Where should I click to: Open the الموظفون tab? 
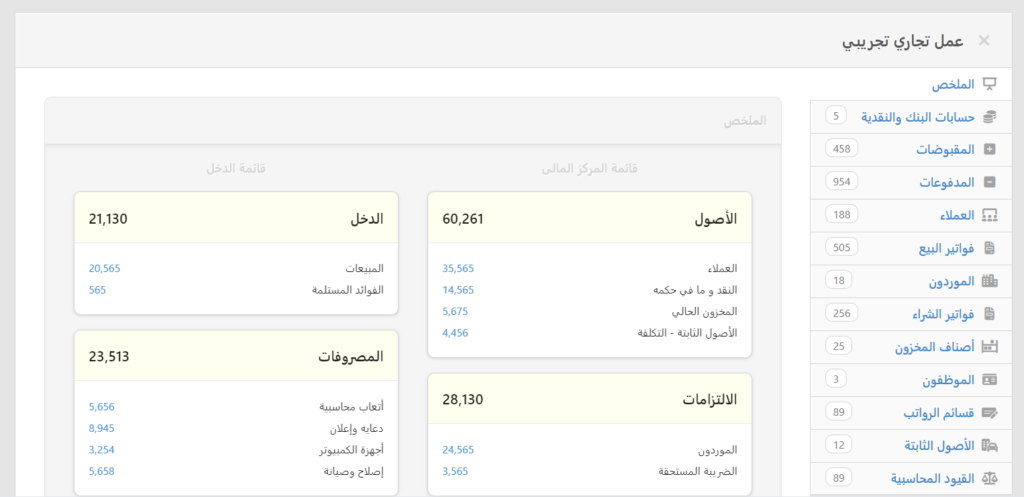click(910, 379)
